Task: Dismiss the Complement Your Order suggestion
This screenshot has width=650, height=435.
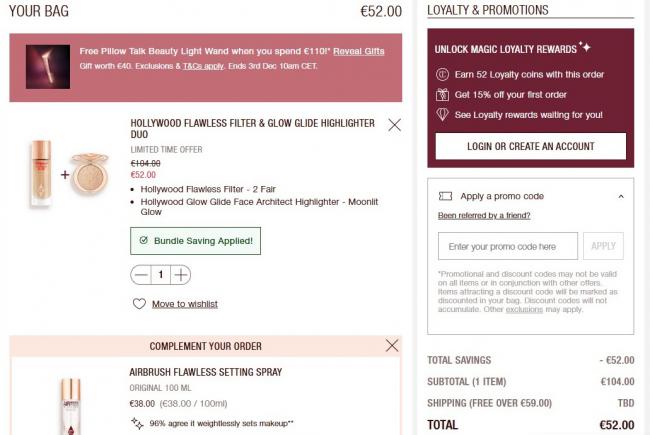Action: click(x=392, y=345)
